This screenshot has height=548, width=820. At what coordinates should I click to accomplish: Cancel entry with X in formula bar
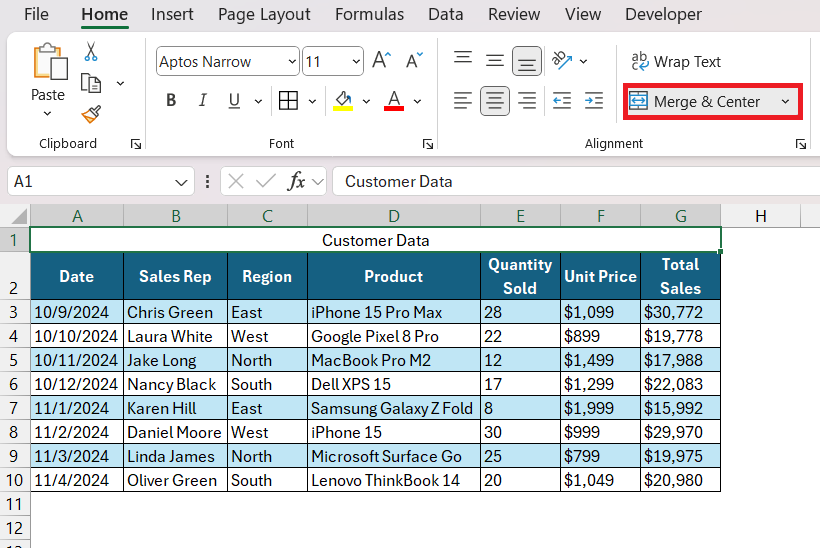click(236, 181)
